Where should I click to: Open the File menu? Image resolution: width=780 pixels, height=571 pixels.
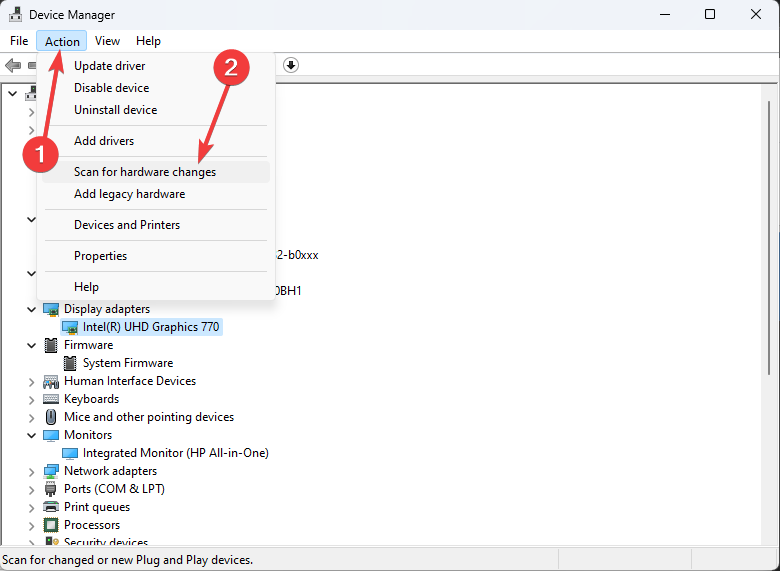pyautogui.click(x=19, y=41)
